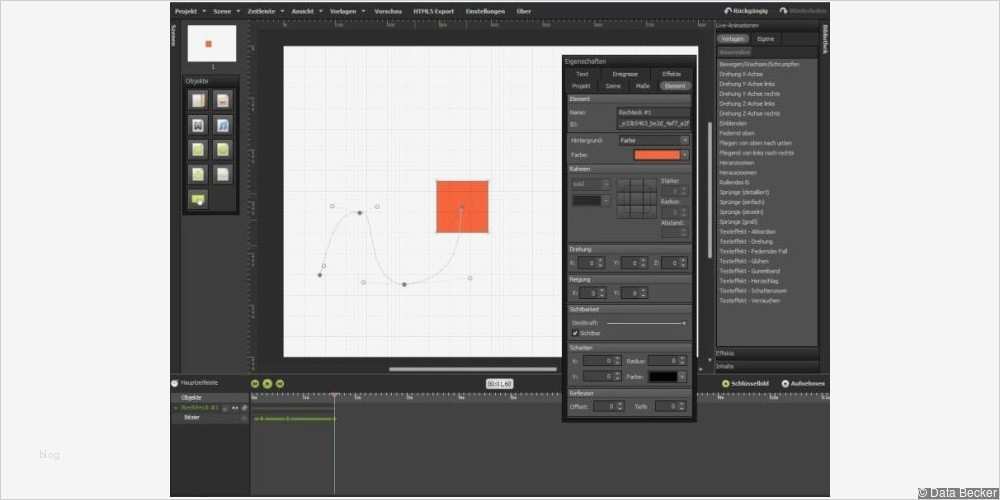The width and height of the screenshot is (1000, 500).
Task: Click the Aufnehmen record button
Action: pyautogui.click(x=803, y=383)
